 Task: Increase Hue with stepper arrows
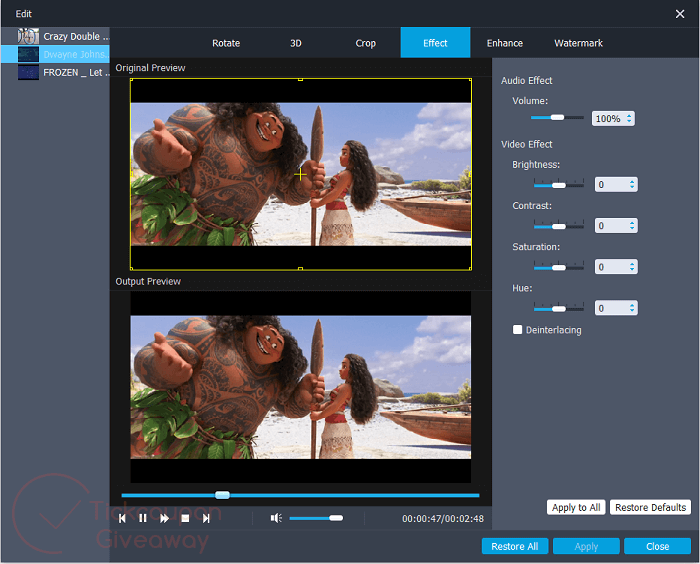pos(632,305)
